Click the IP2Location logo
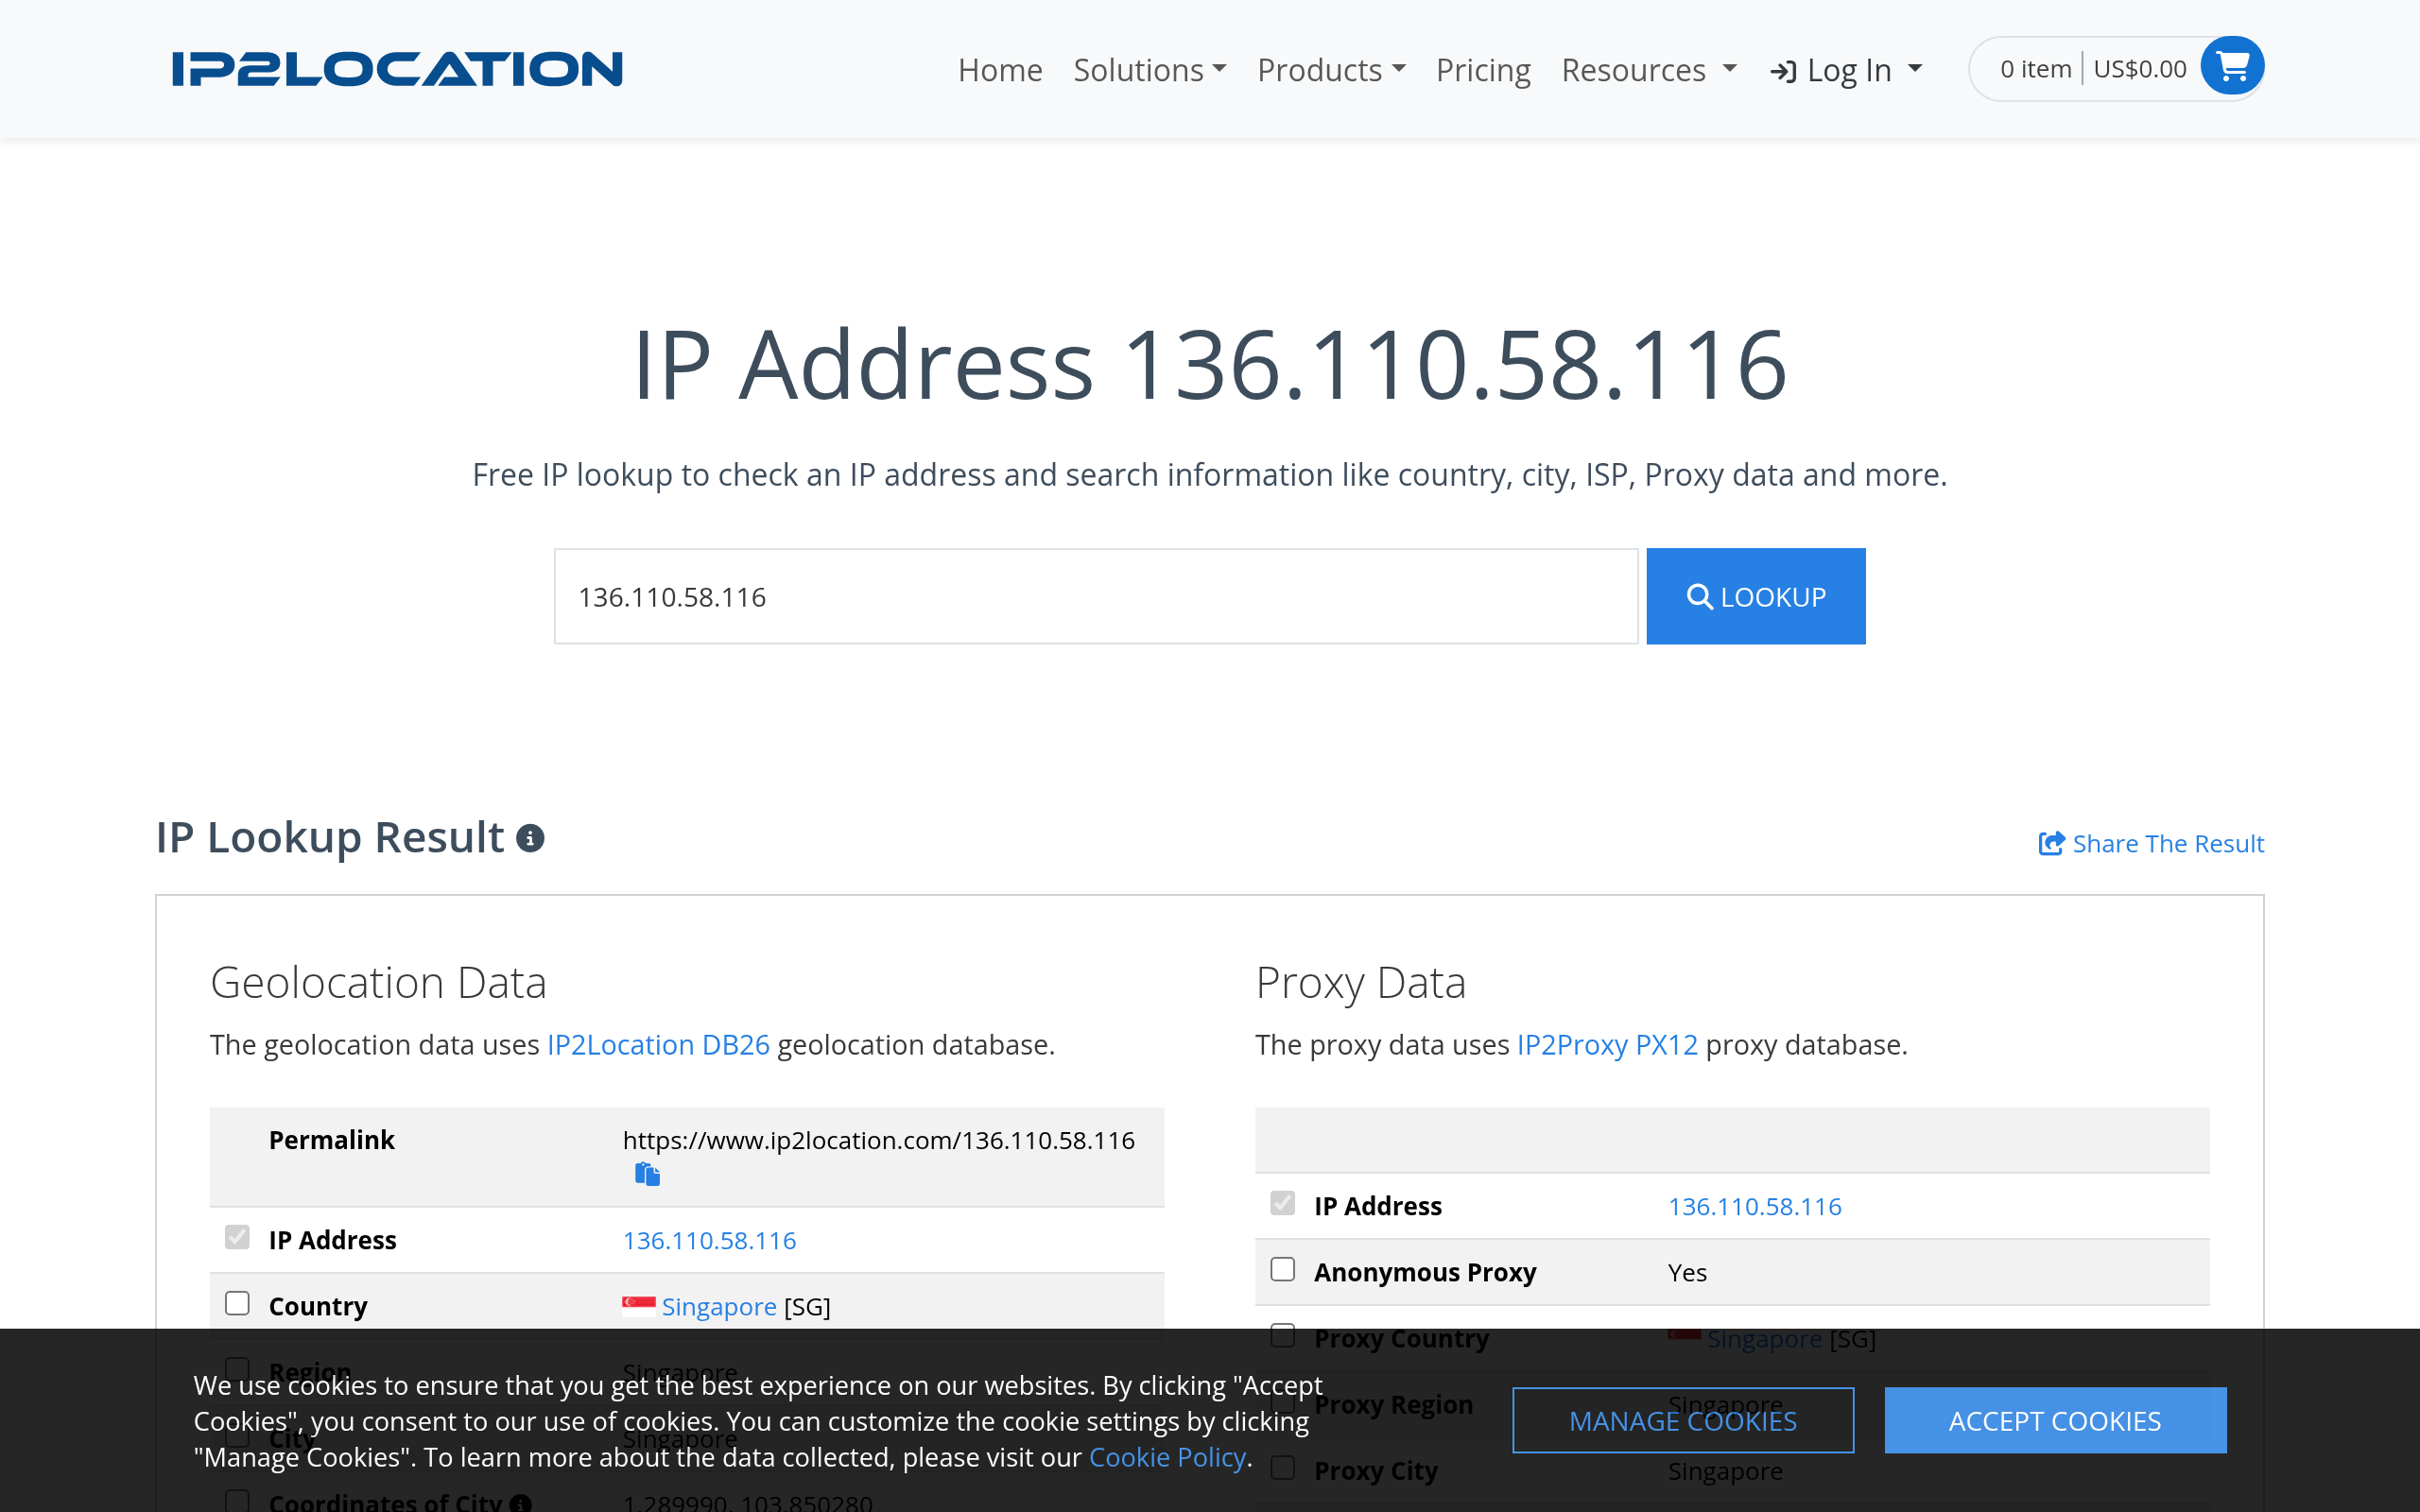The image size is (2420, 1512). point(397,69)
